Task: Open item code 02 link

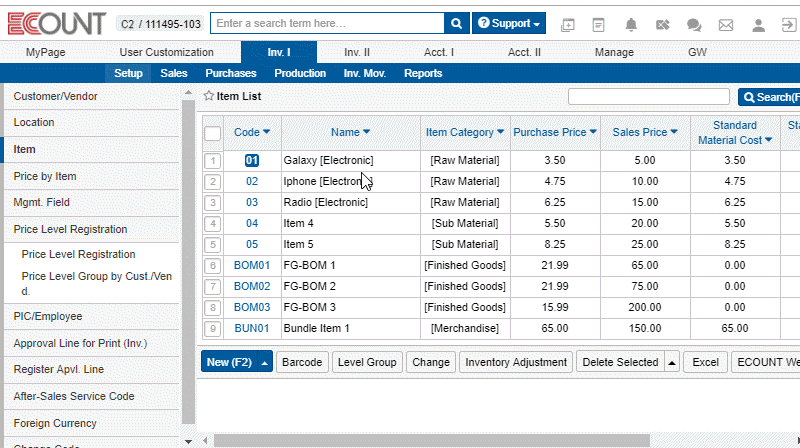Action: (252, 182)
